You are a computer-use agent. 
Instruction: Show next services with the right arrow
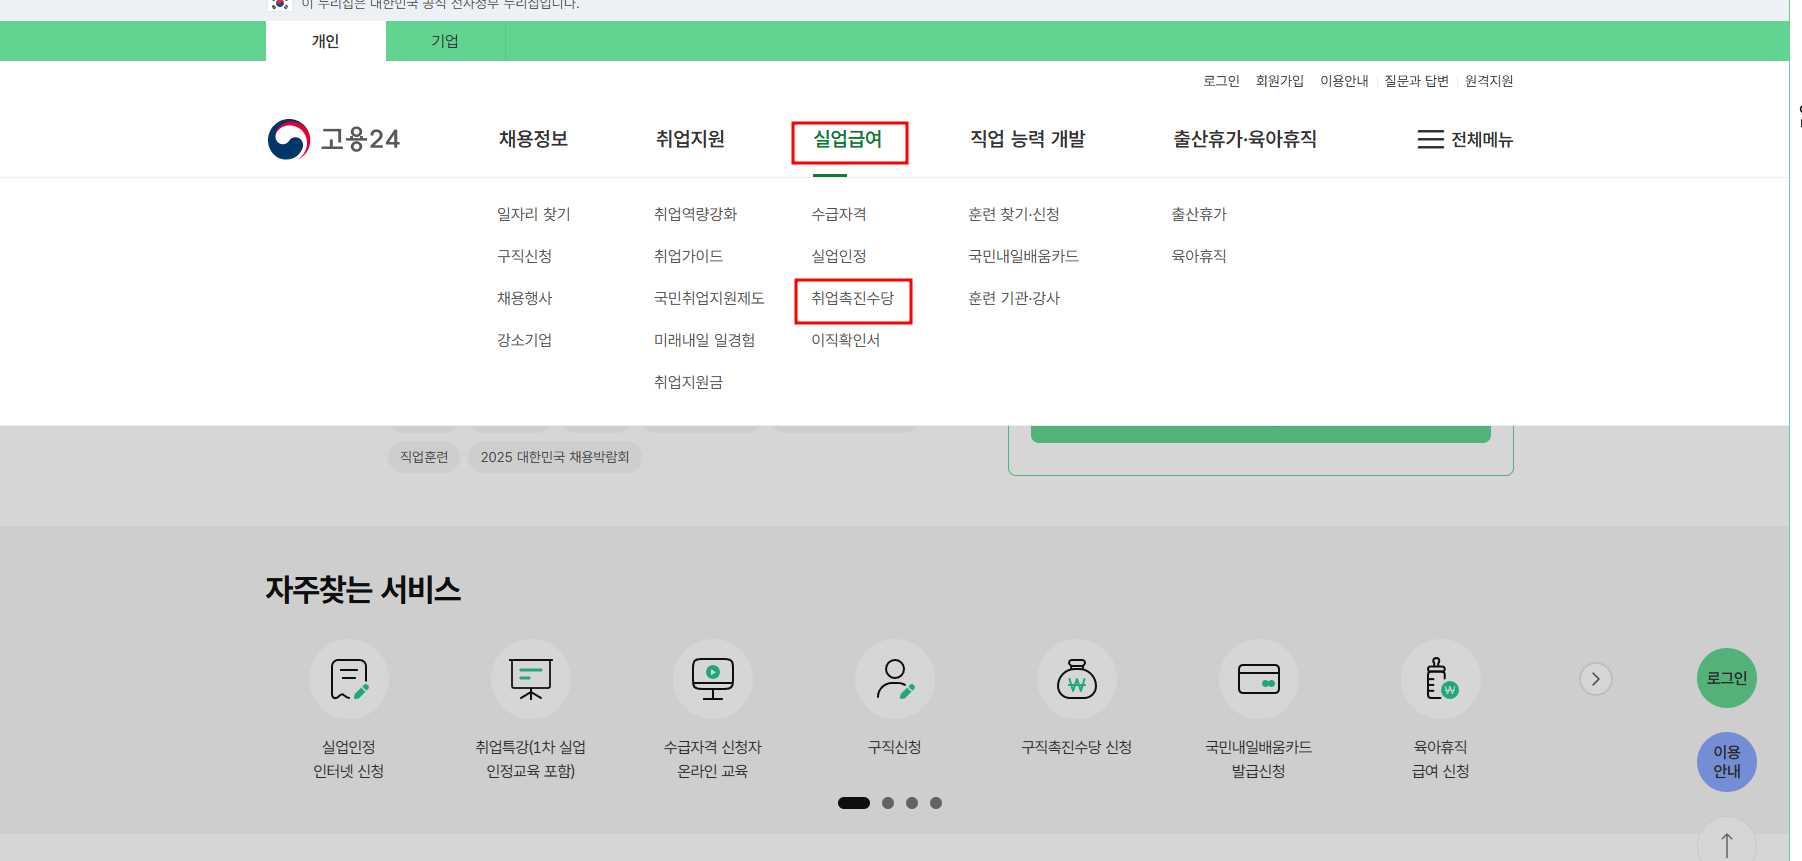[x=1596, y=679]
